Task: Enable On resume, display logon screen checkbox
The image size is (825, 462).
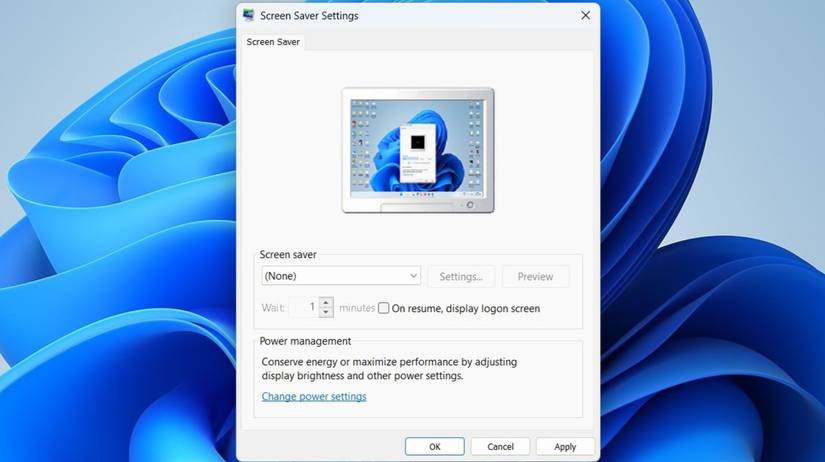Action: click(384, 308)
